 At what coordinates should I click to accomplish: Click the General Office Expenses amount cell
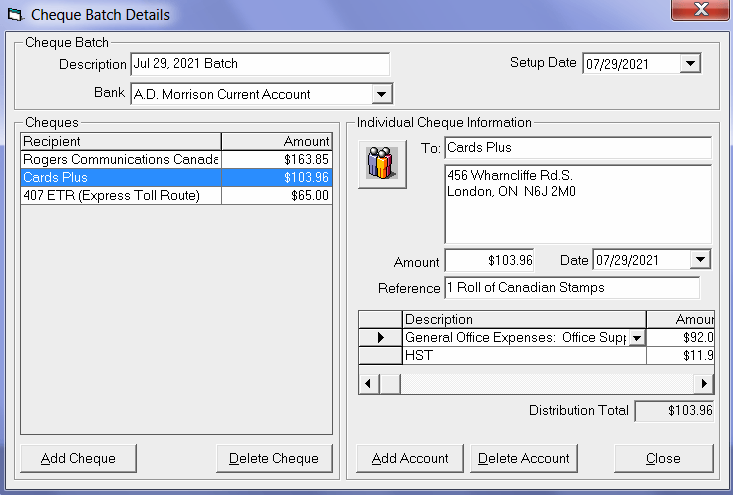pos(680,337)
